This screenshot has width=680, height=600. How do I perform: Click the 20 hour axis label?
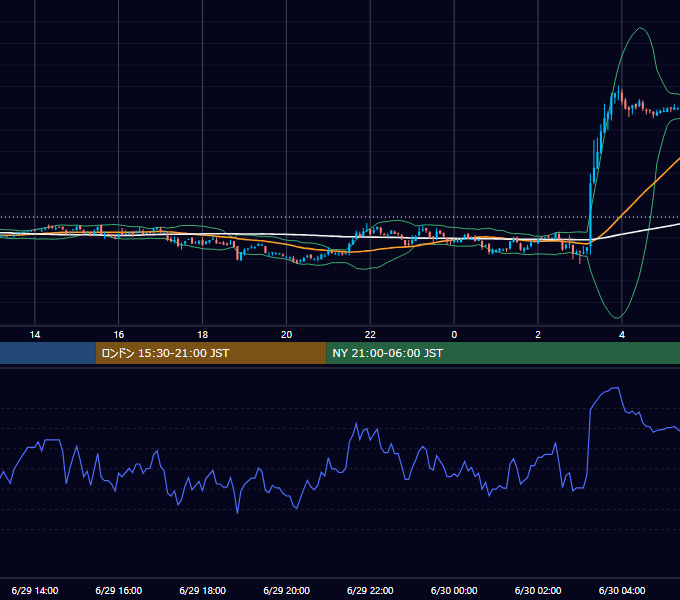pyautogui.click(x=286, y=335)
